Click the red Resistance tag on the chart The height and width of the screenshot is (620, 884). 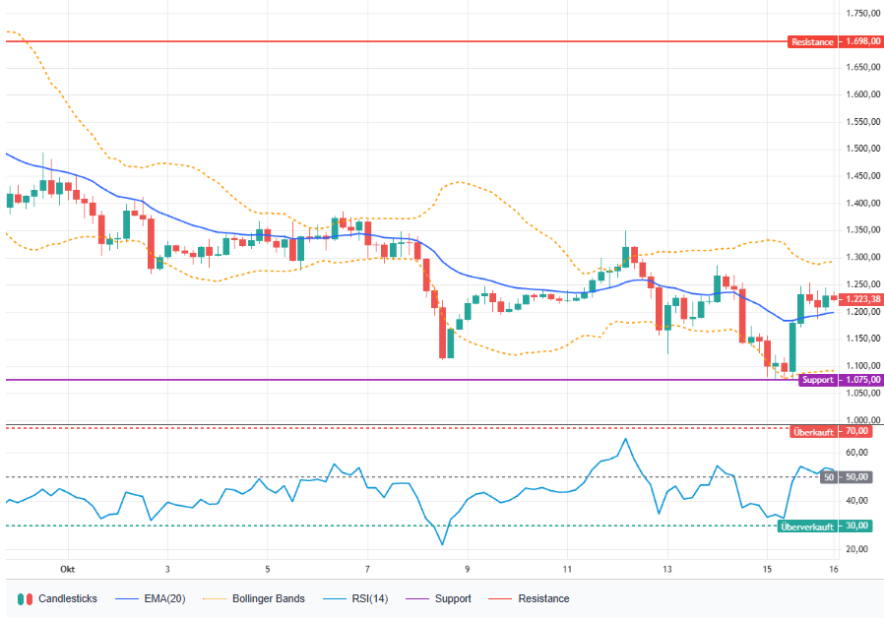812,42
